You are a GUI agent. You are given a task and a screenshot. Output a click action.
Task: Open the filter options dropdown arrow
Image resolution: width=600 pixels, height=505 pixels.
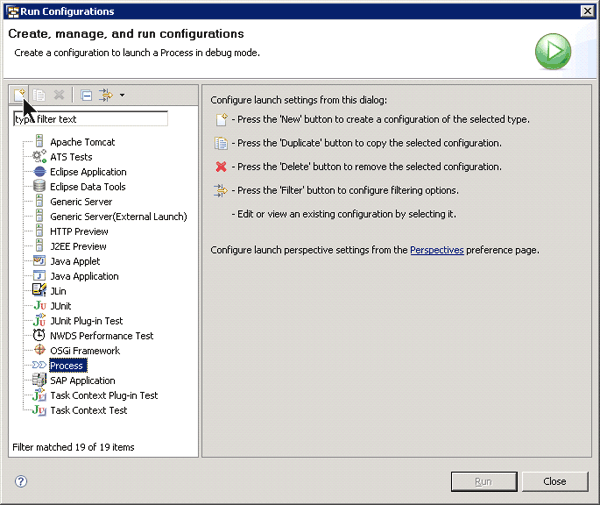[122, 95]
